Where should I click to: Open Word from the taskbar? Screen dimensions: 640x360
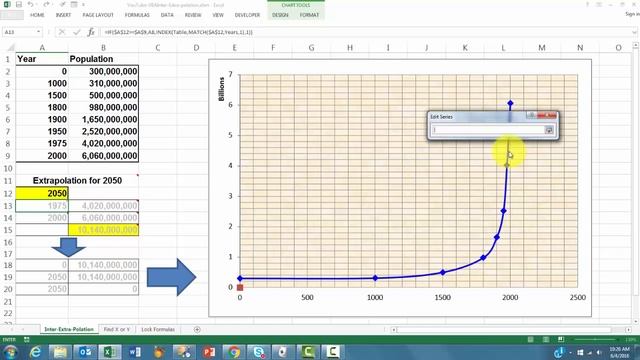pyautogui.click(x=134, y=351)
